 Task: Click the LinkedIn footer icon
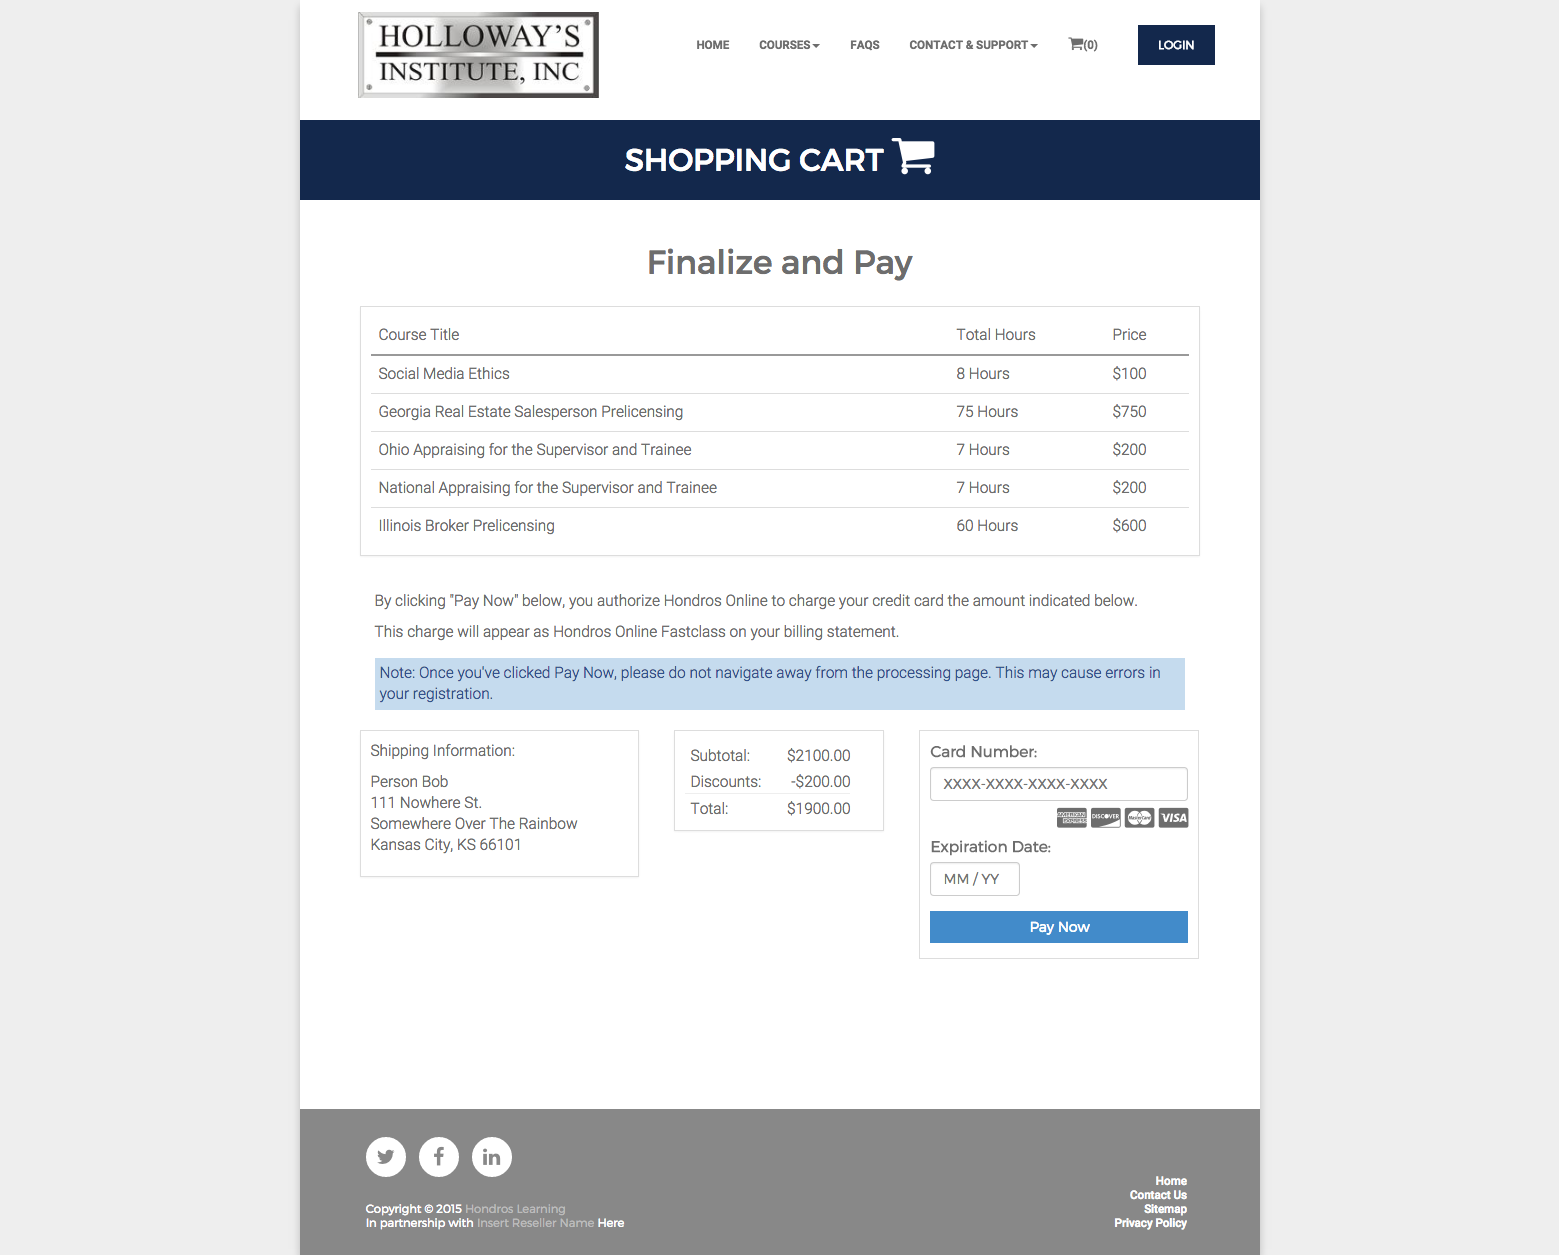click(x=492, y=1157)
